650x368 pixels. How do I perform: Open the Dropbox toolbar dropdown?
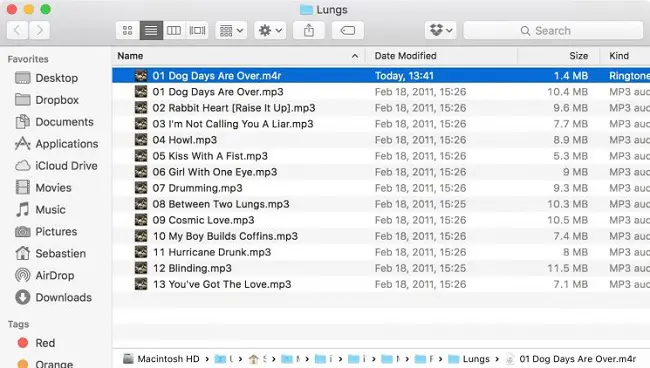441,30
